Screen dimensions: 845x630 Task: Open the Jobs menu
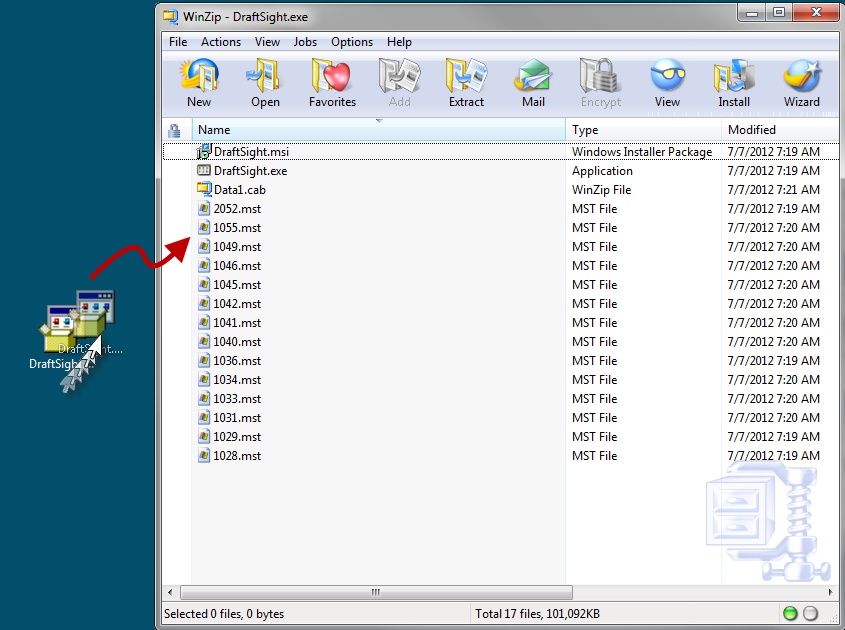click(305, 42)
